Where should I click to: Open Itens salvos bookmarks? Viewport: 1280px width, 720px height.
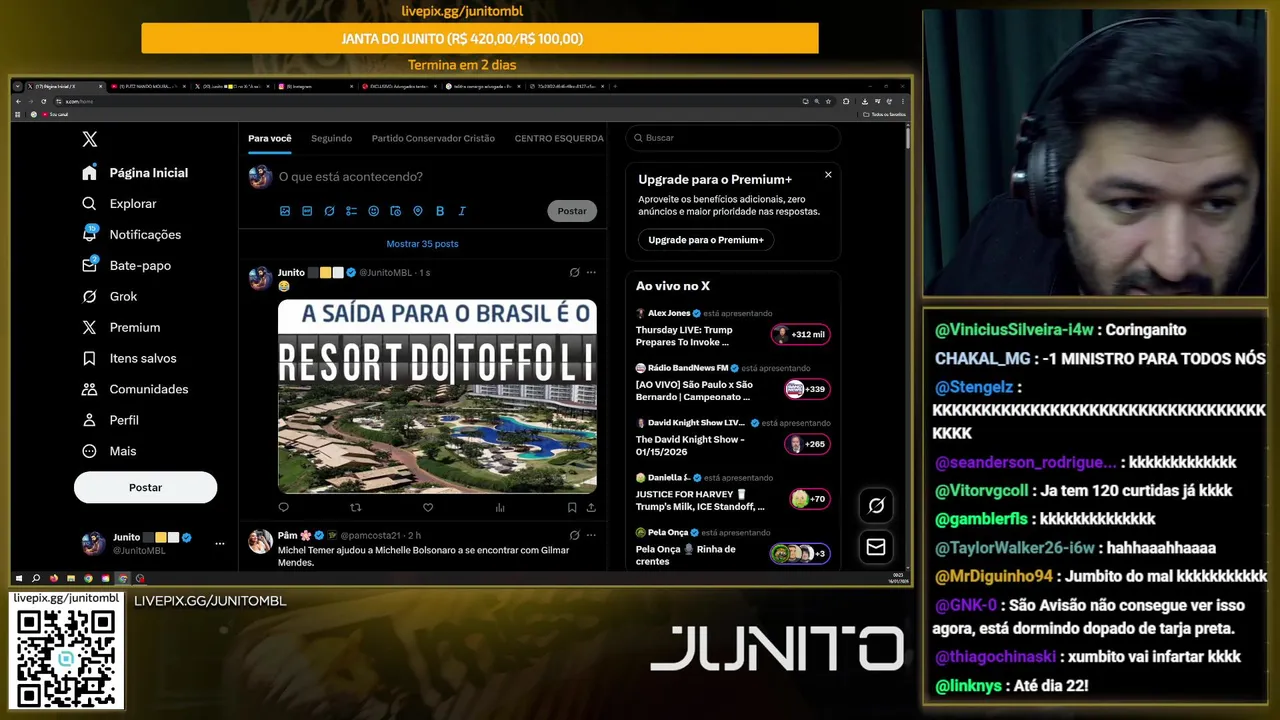coord(129,359)
